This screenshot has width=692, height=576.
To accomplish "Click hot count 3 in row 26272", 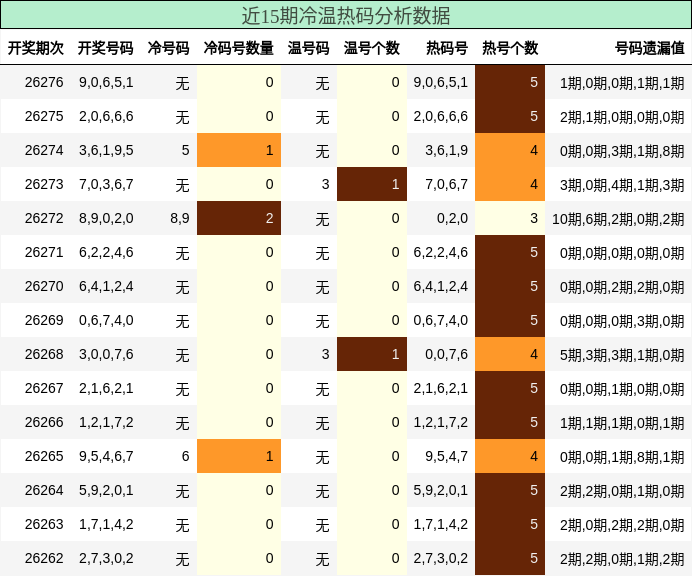I will point(510,218).
